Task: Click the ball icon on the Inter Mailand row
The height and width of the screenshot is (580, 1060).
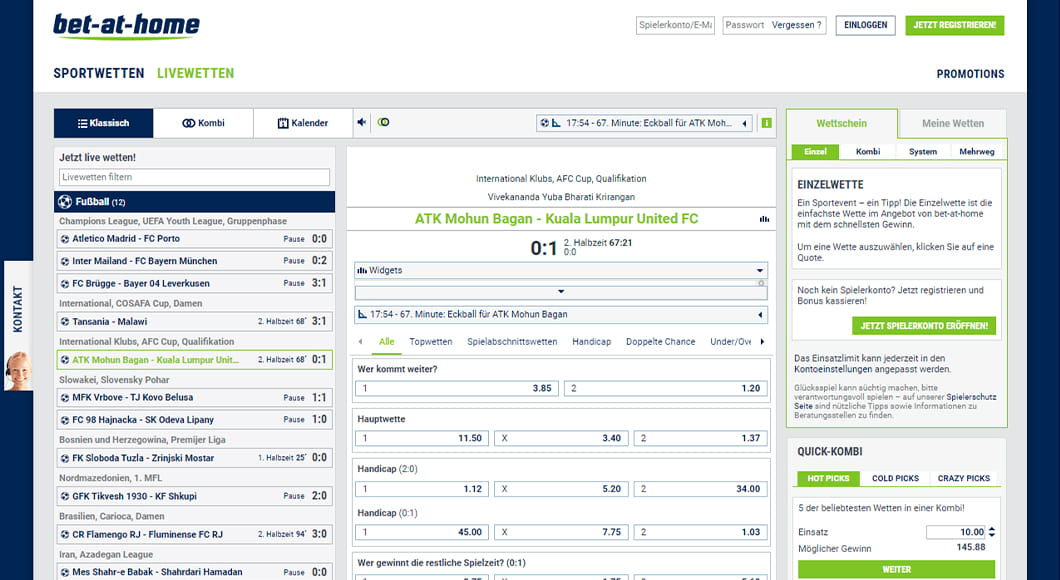Action: coord(65,261)
